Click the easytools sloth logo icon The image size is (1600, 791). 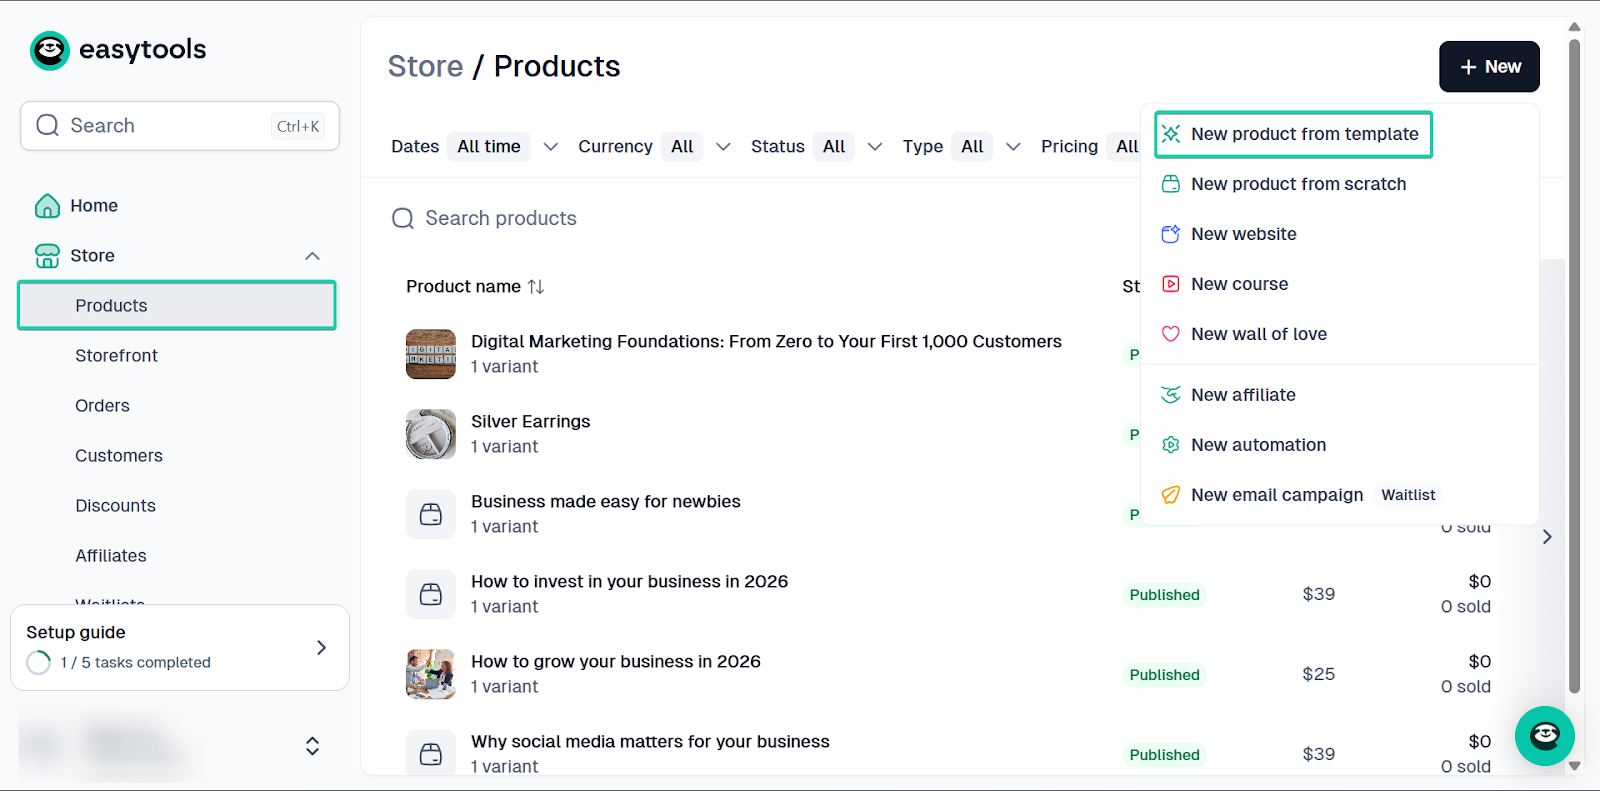coord(50,50)
